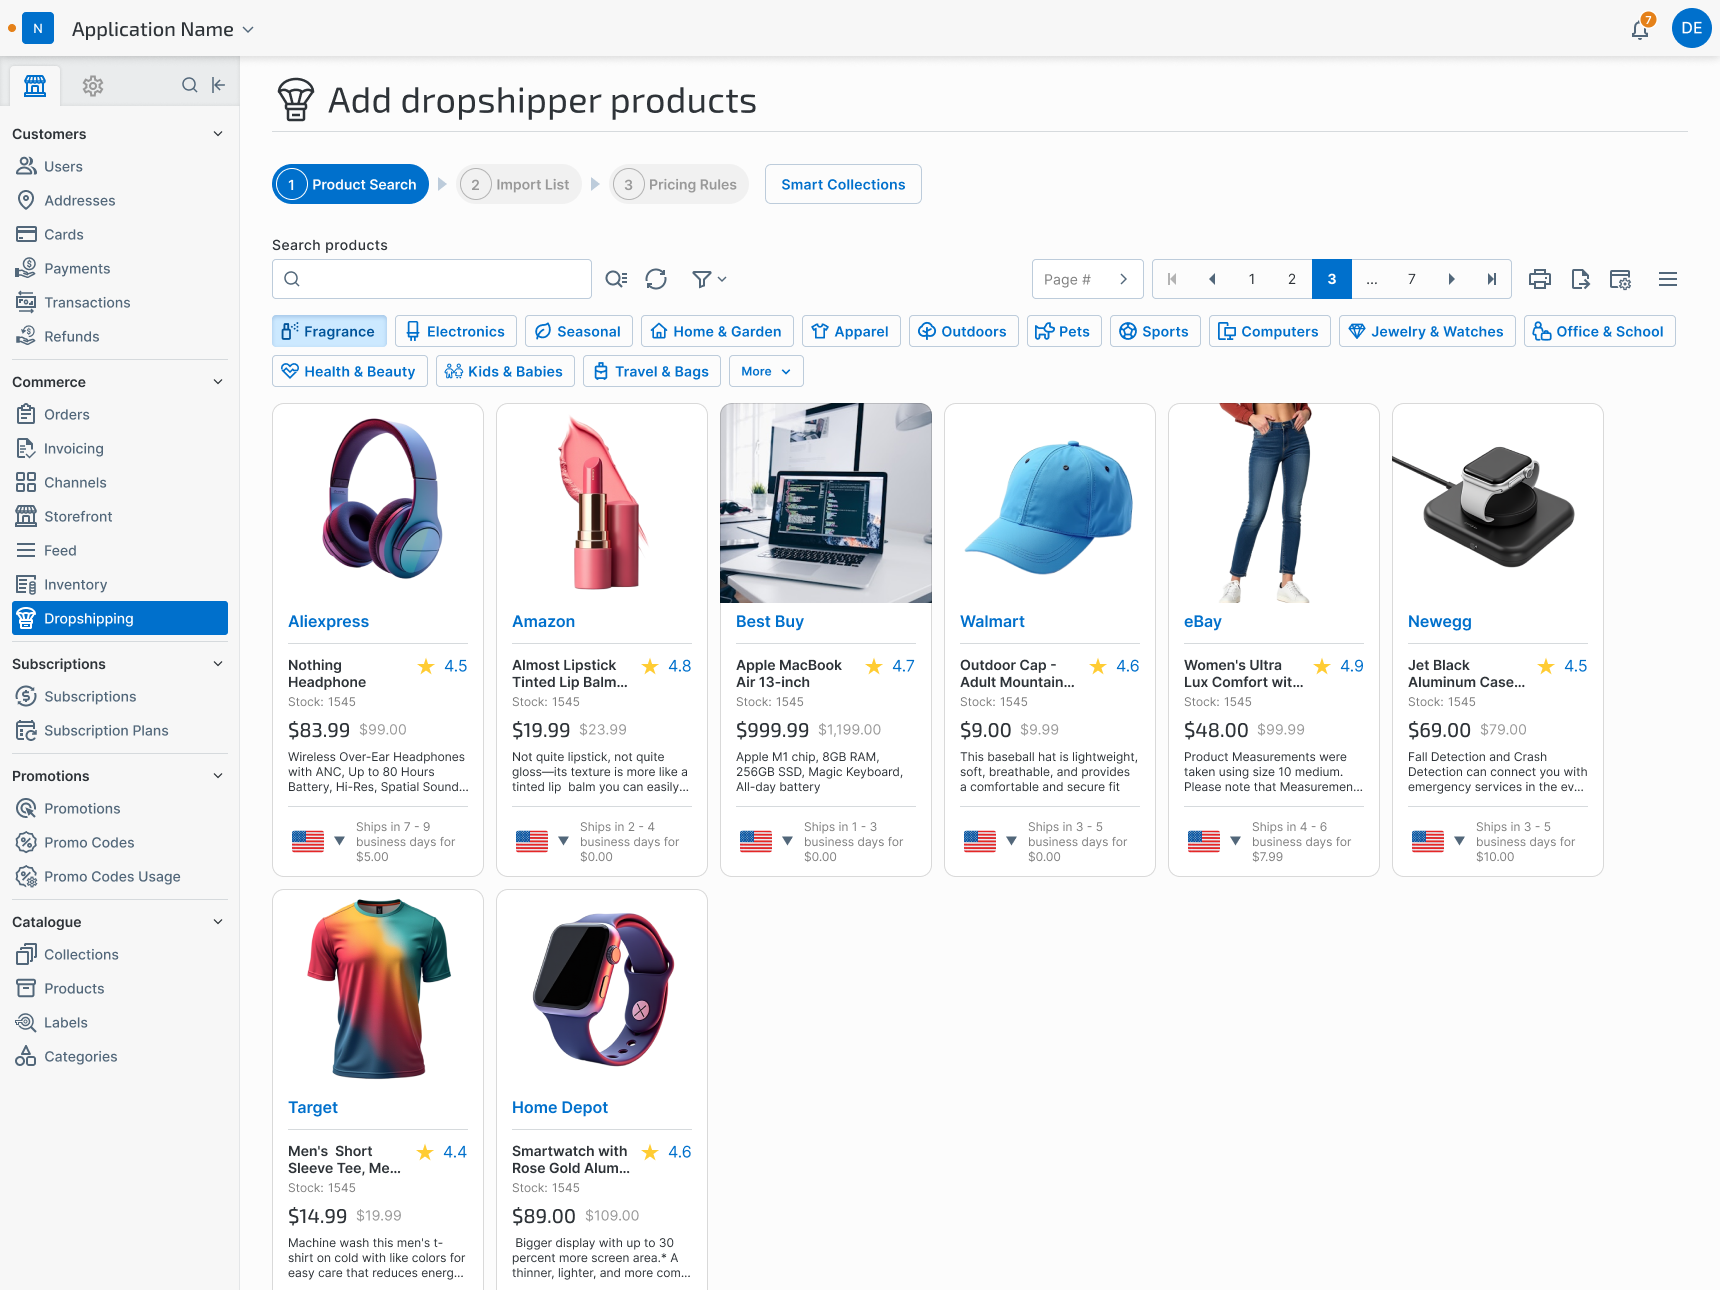Toggle the Travel & Bags filter
This screenshot has width=1720, height=1290.
[652, 371]
